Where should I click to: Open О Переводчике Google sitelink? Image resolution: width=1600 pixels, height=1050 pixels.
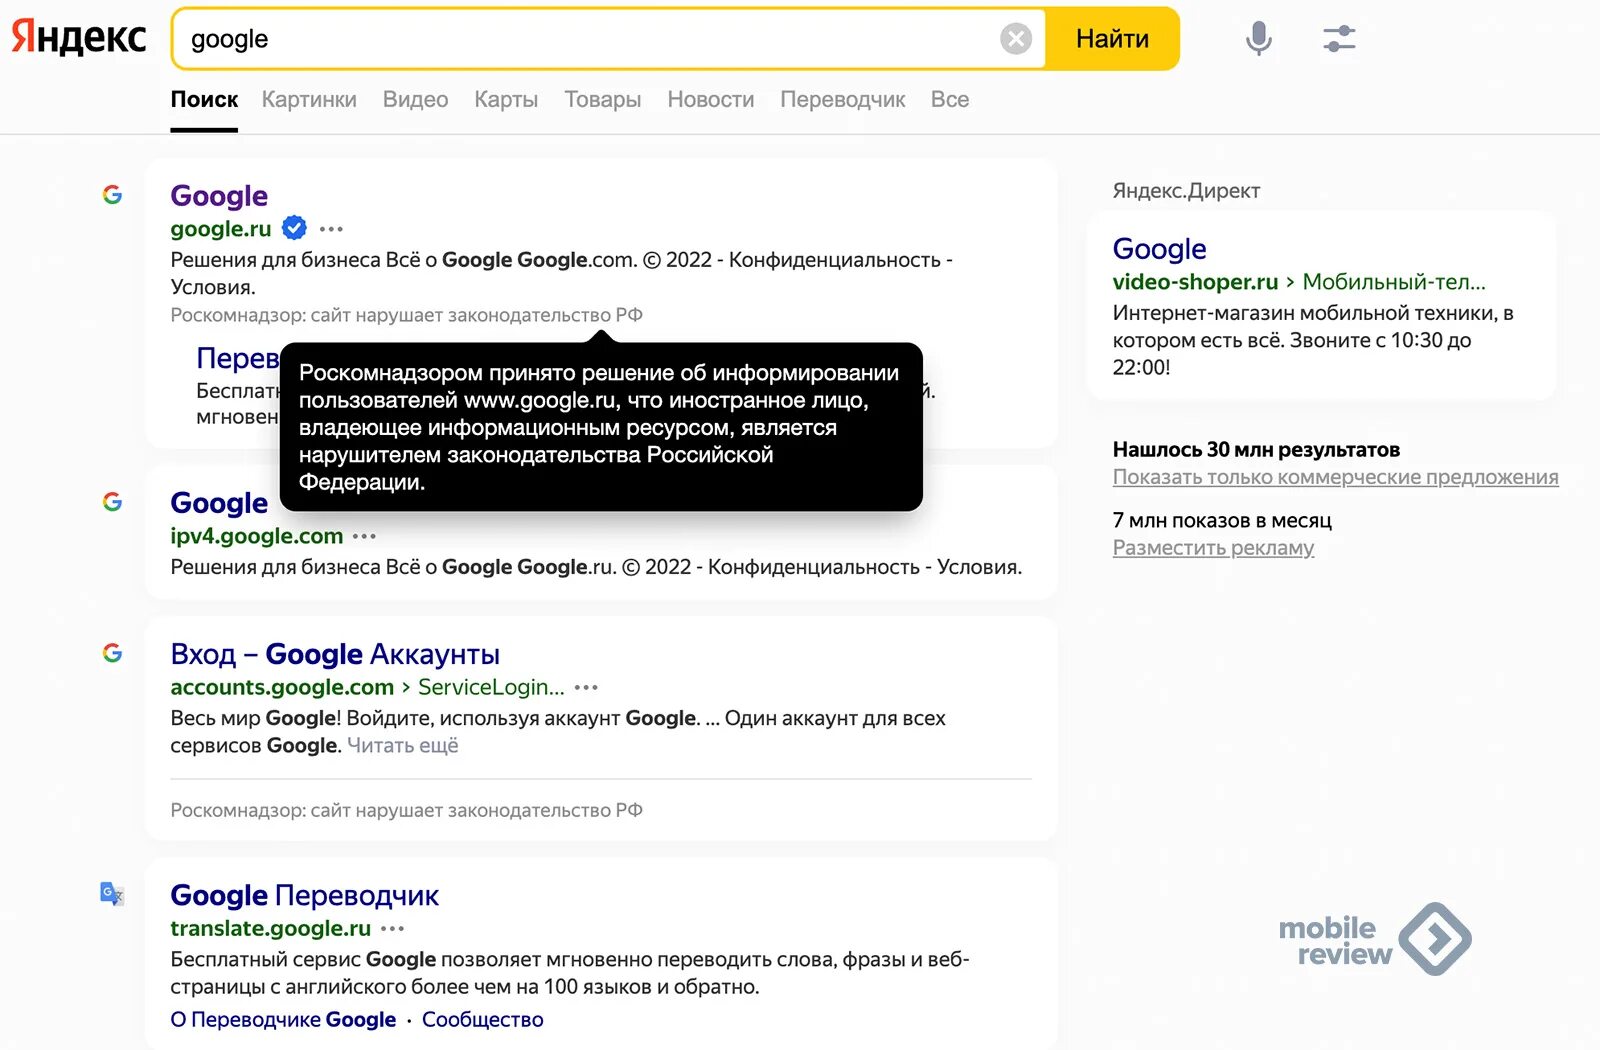click(x=283, y=1019)
